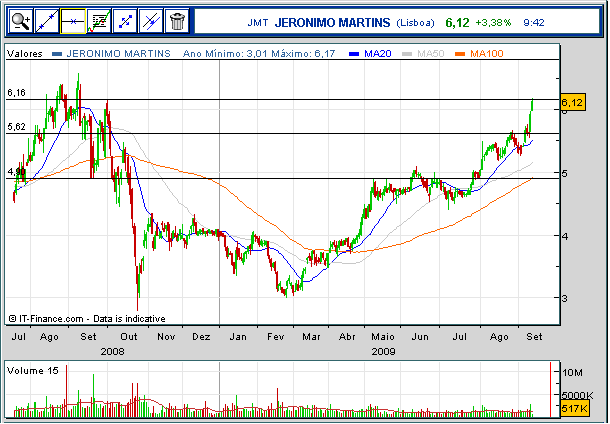The height and width of the screenshot is (424, 610).
Task: Click the trash can delete tool
Action: coord(177,21)
